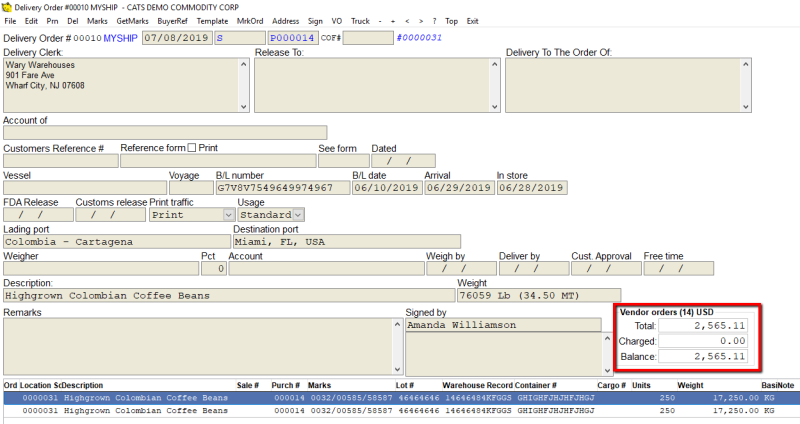800x424 pixels.
Task: Open the Prn menu
Action: 53,21
